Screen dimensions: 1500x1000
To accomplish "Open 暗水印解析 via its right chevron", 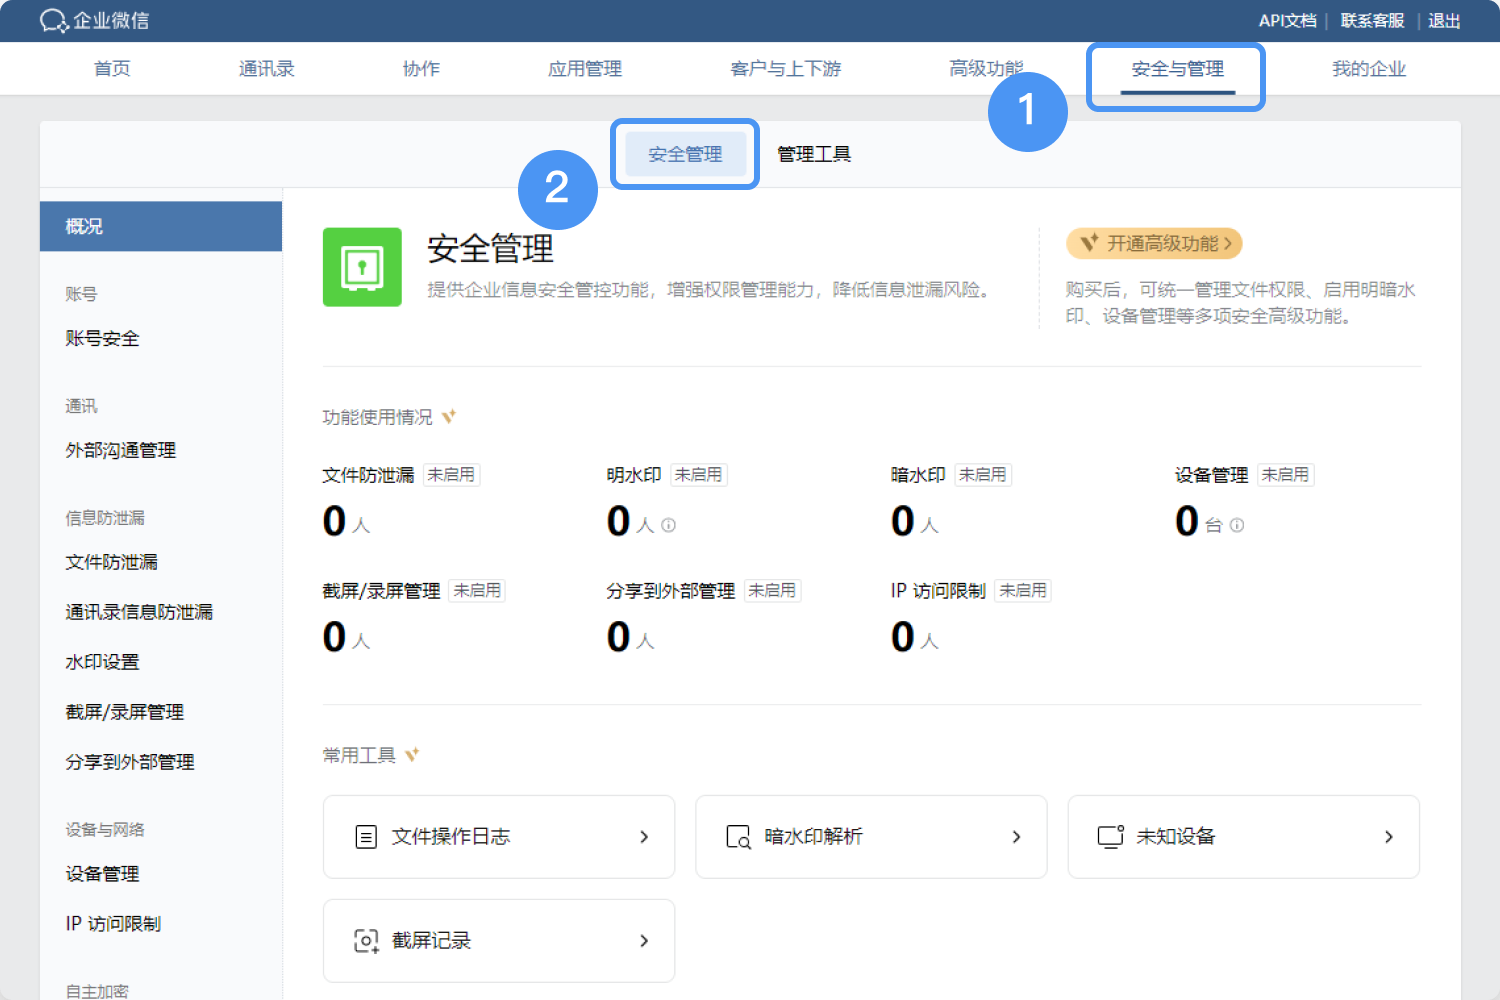I will pos(1016,837).
